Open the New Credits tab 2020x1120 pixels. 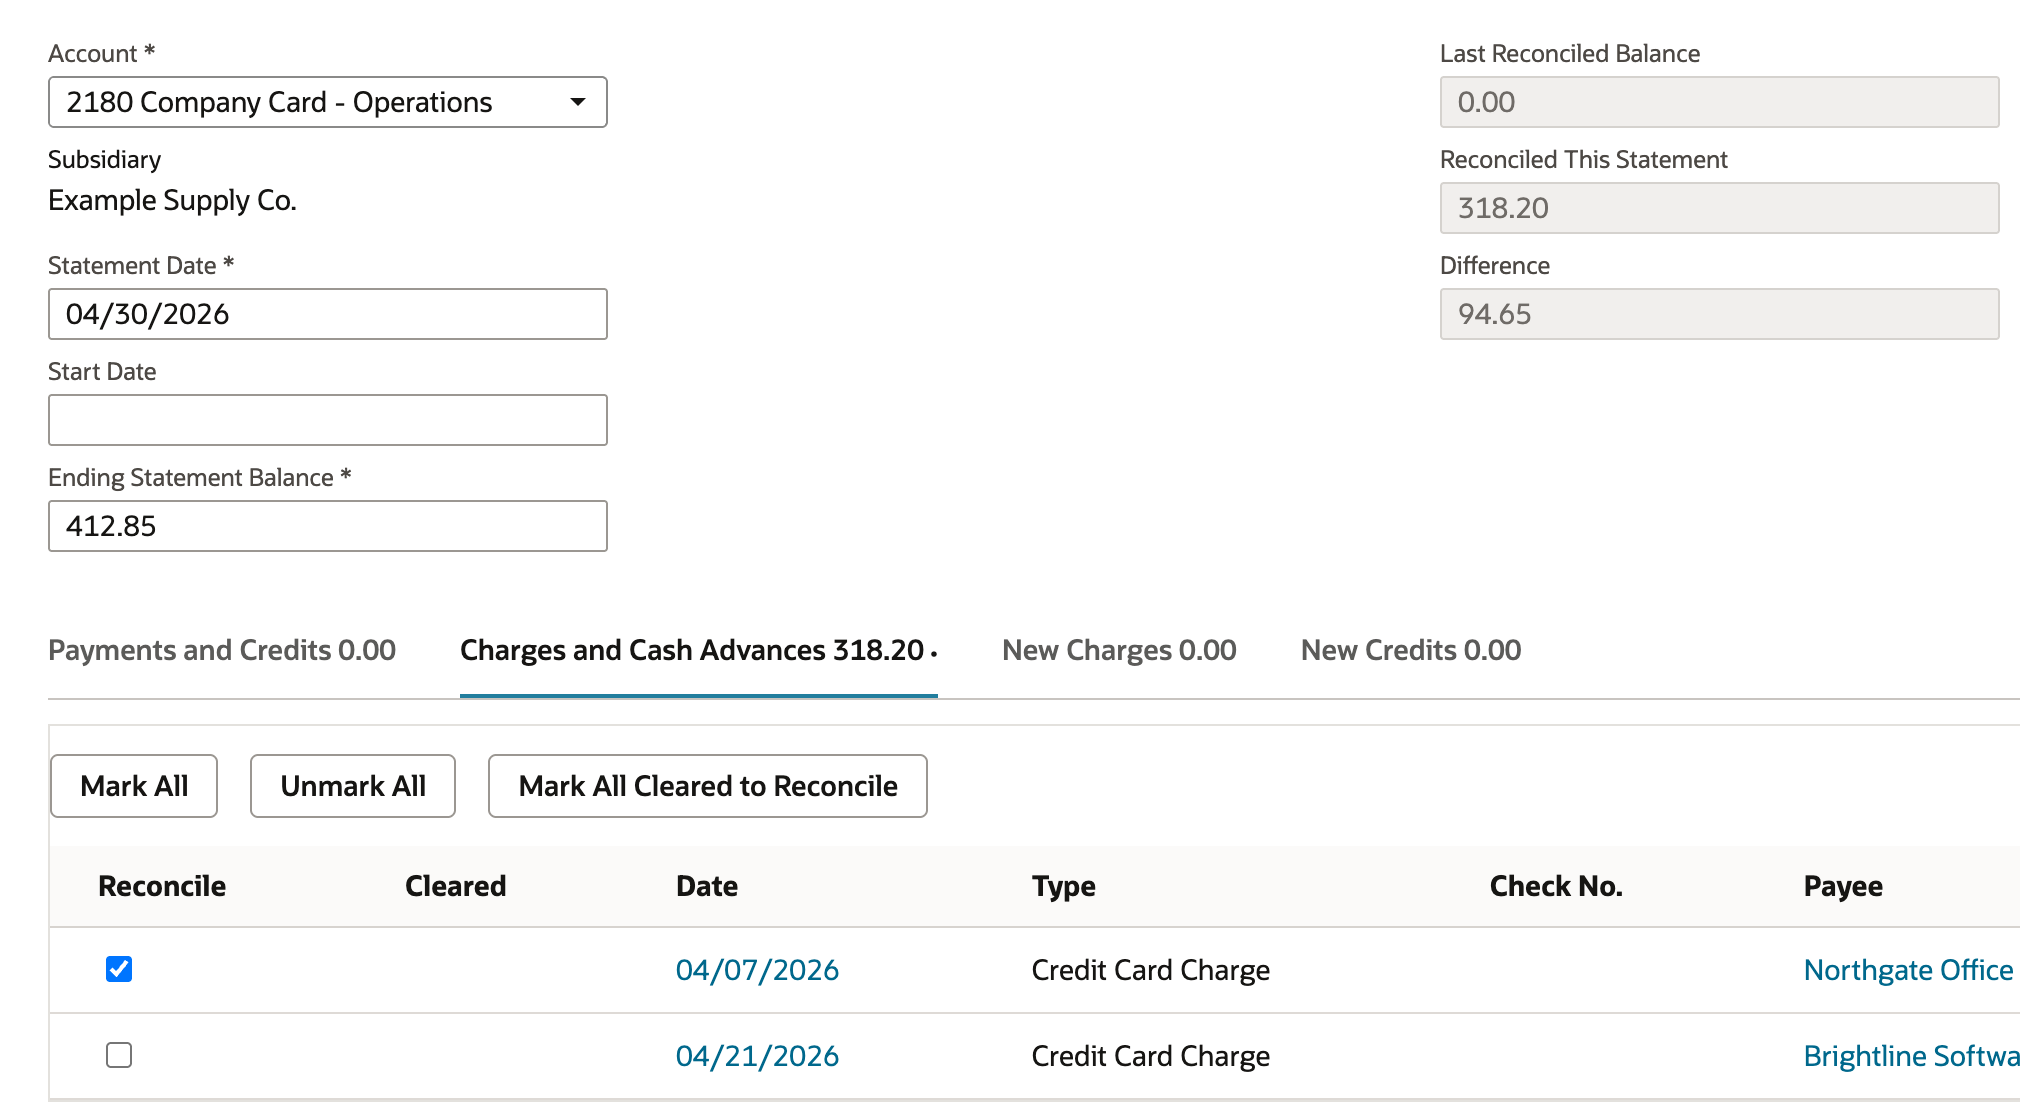pyautogui.click(x=1411, y=650)
